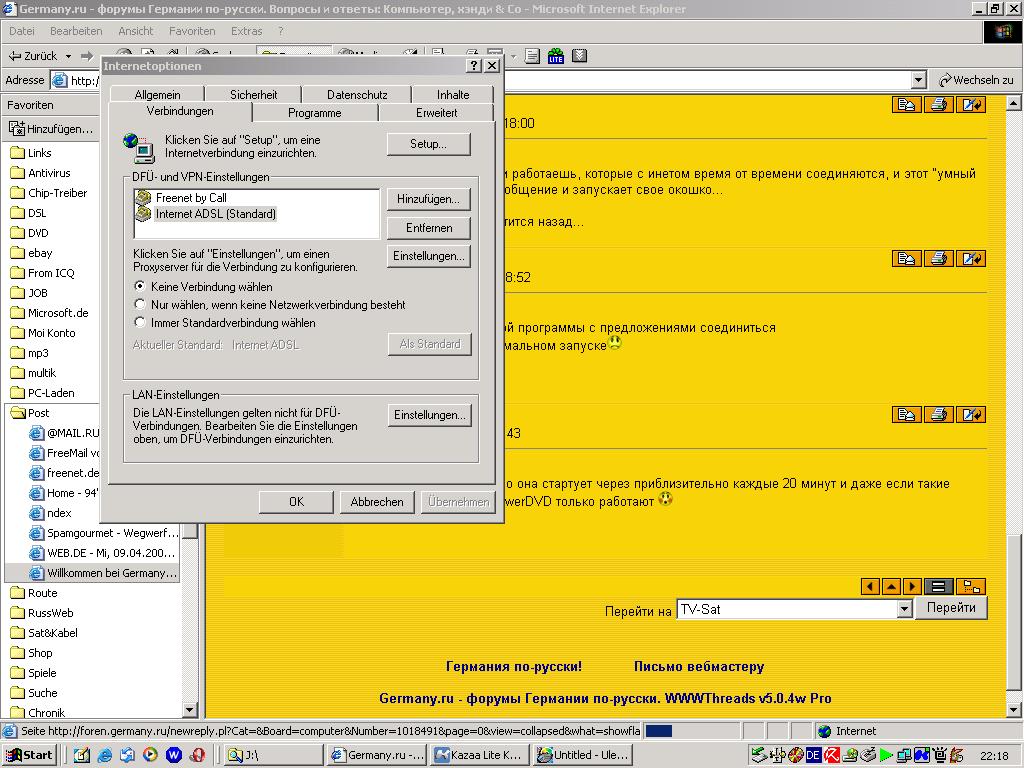Click the Zurück back arrow button
Screen dimensions: 1024x768
click(x=33, y=56)
